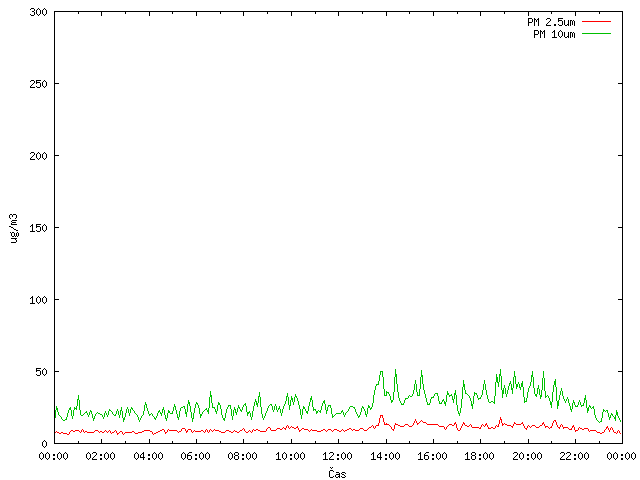Image resolution: width=640 pixels, height=480 pixels.
Task: Click the PM 2.5um legend label
Action: 551,22
